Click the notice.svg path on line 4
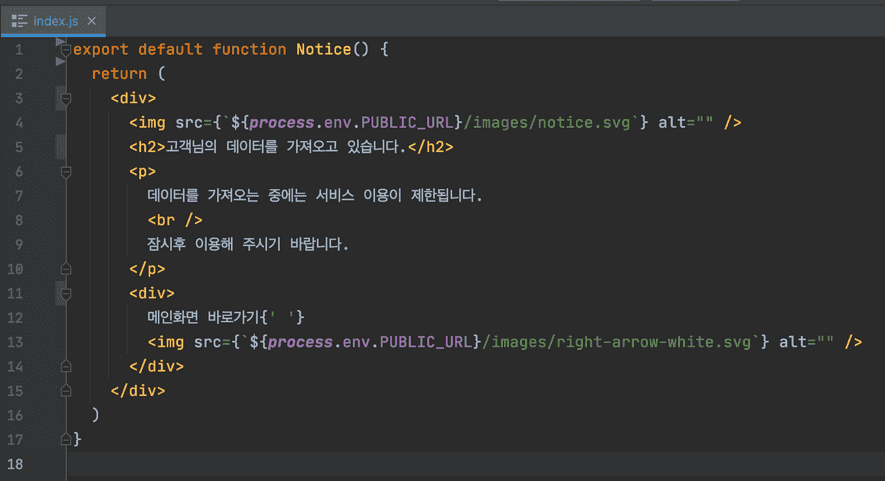Image resolution: width=885 pixels, height=481 pixels. coord(550,123)
